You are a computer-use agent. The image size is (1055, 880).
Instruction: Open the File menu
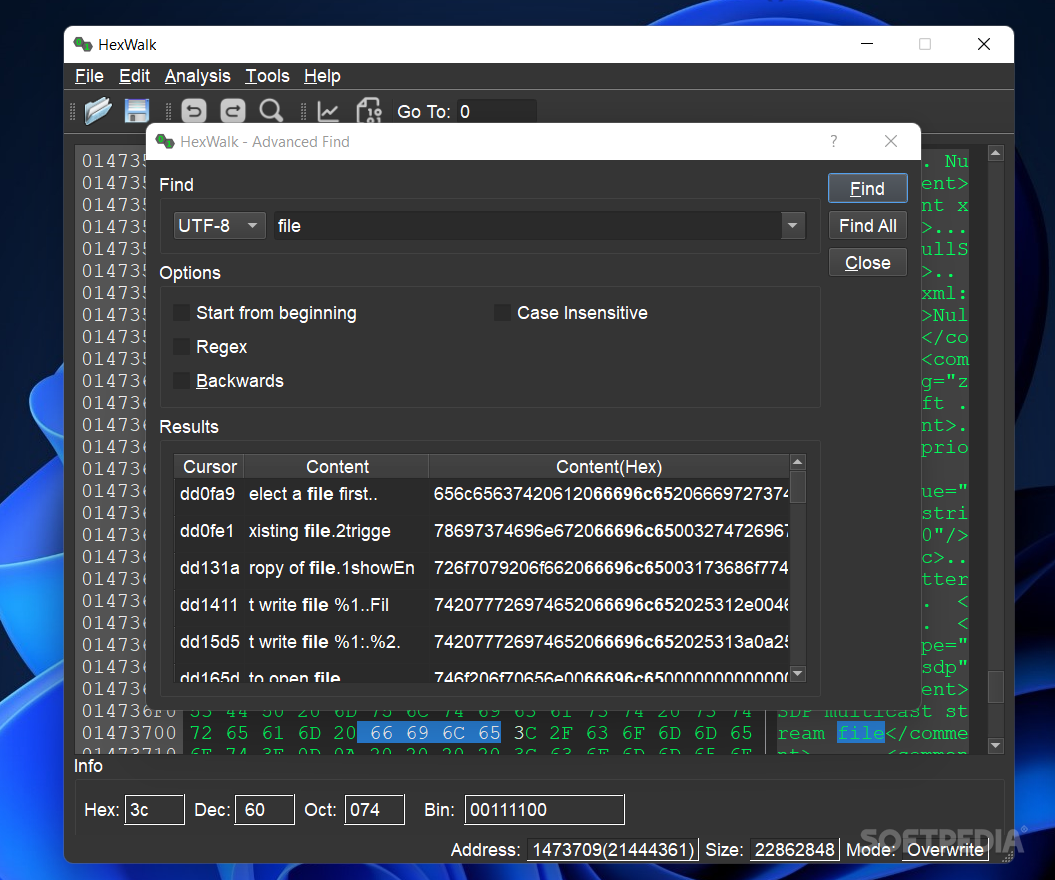coord(89,76)
